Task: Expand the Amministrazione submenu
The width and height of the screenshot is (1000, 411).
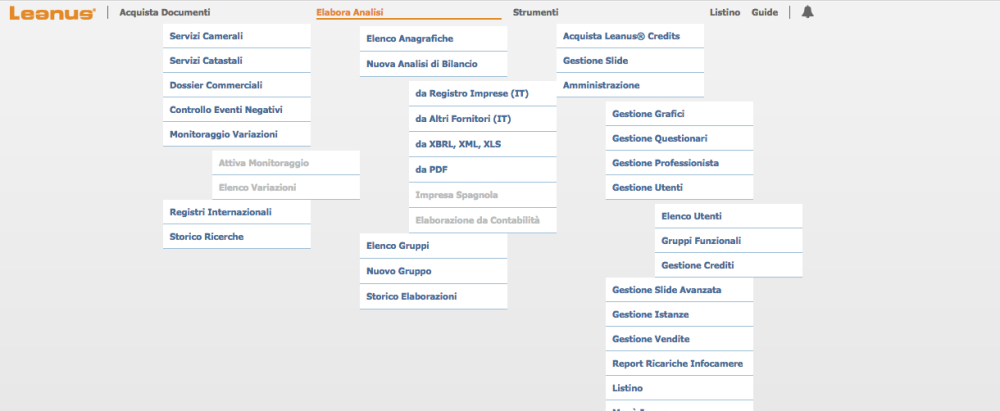Action: 601,85
